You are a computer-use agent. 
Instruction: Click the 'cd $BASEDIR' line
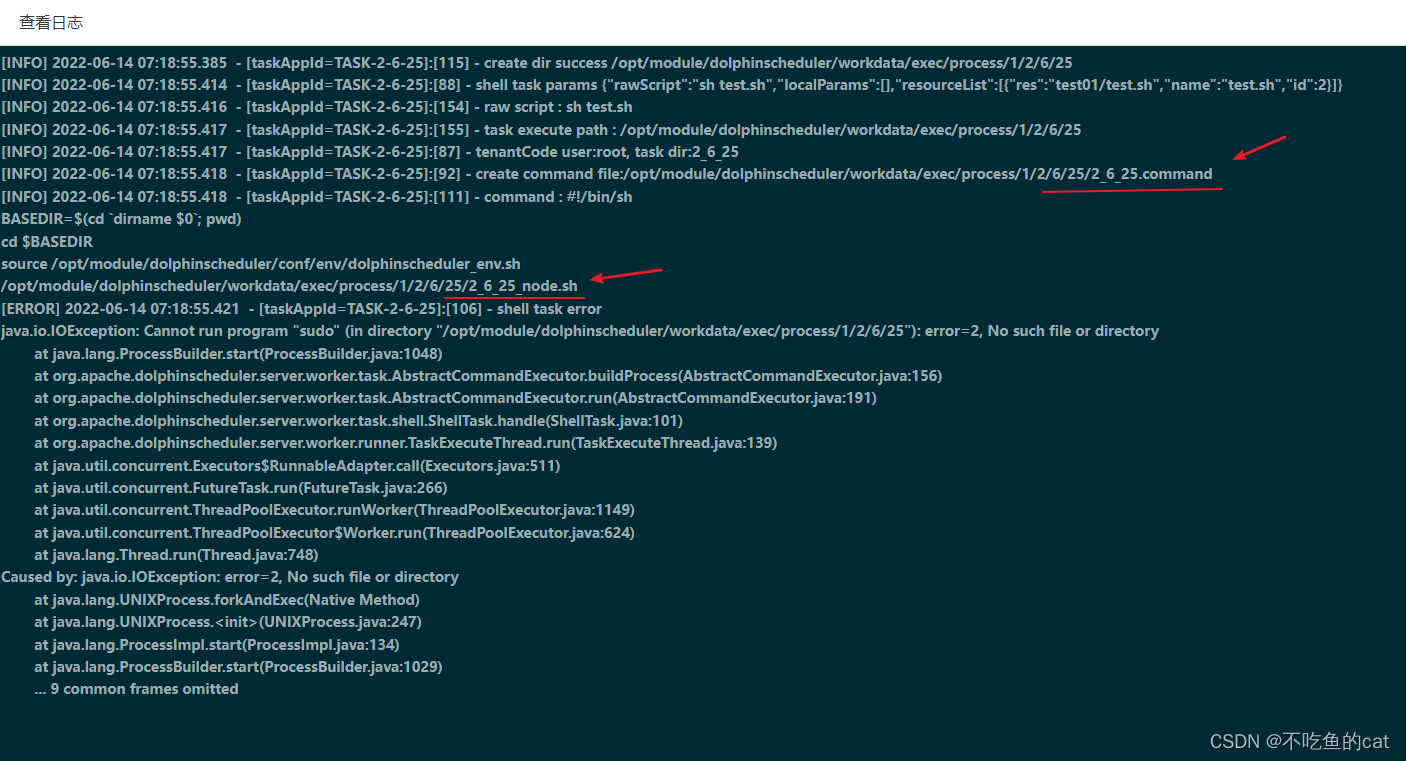pos(47,242)
